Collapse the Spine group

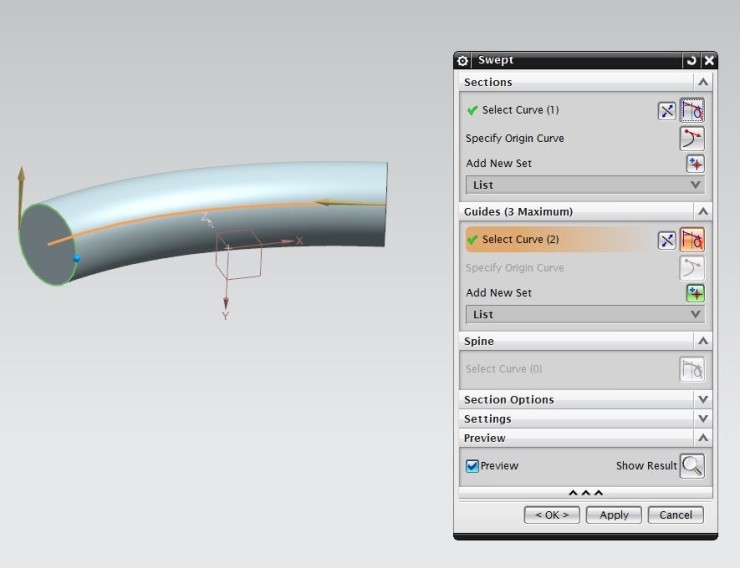pos(703,342)
